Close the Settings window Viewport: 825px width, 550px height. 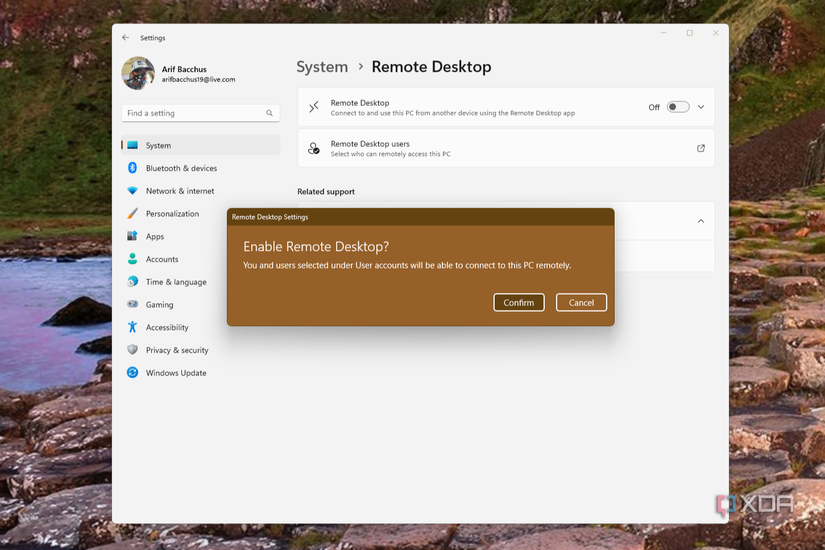click(x=716, y=33)
